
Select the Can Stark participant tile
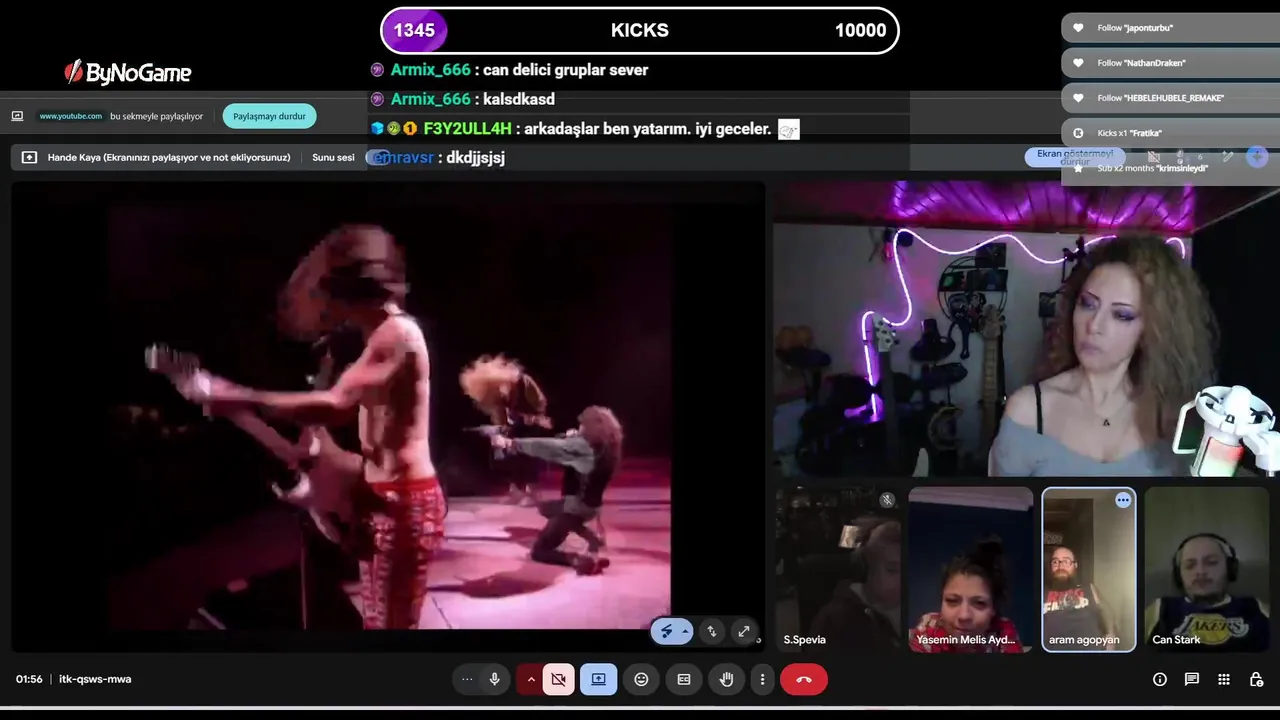[x=1207, y=570]
